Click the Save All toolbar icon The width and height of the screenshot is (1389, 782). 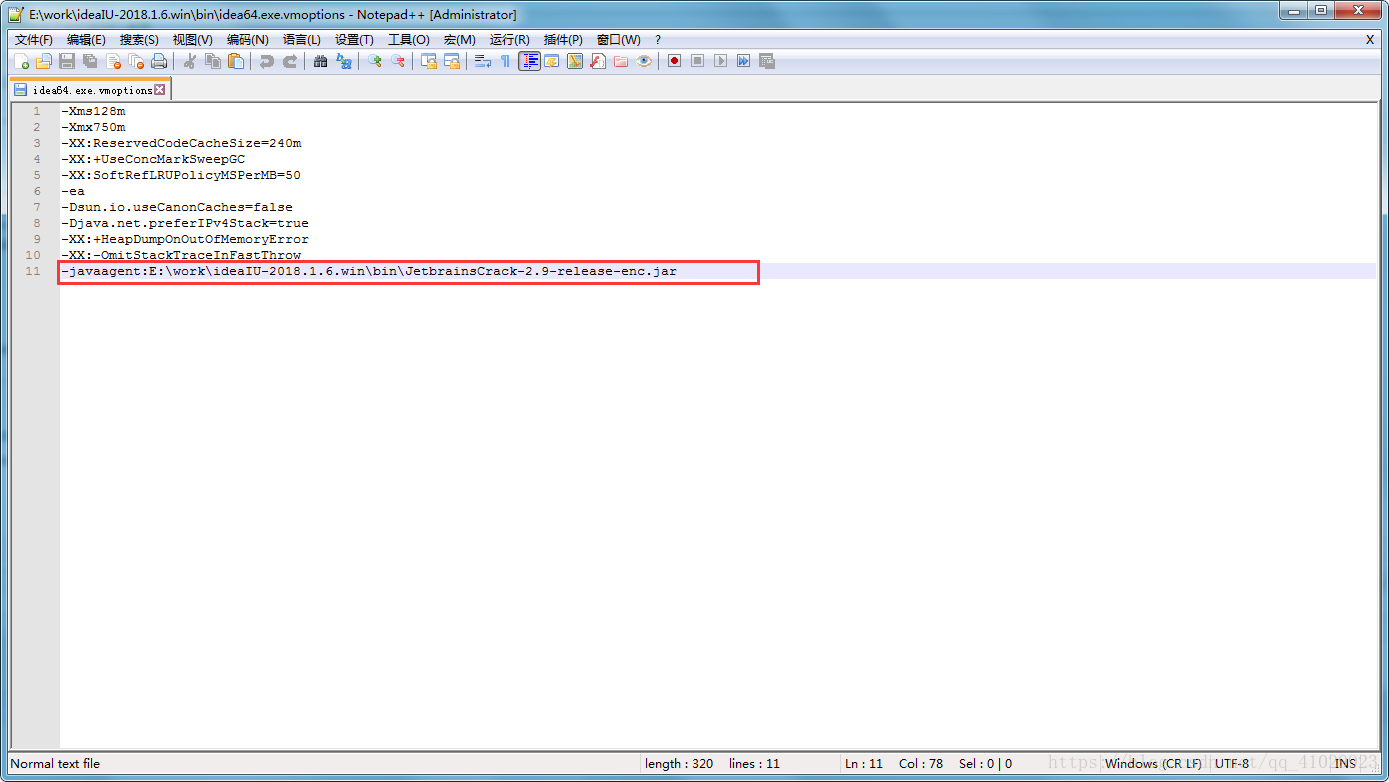tap(89, 61)
